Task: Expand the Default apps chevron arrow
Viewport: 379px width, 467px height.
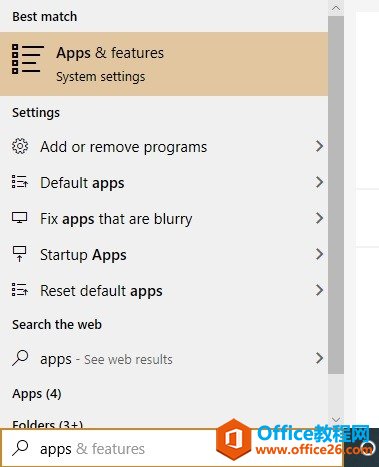Action: tap(319, 182)
